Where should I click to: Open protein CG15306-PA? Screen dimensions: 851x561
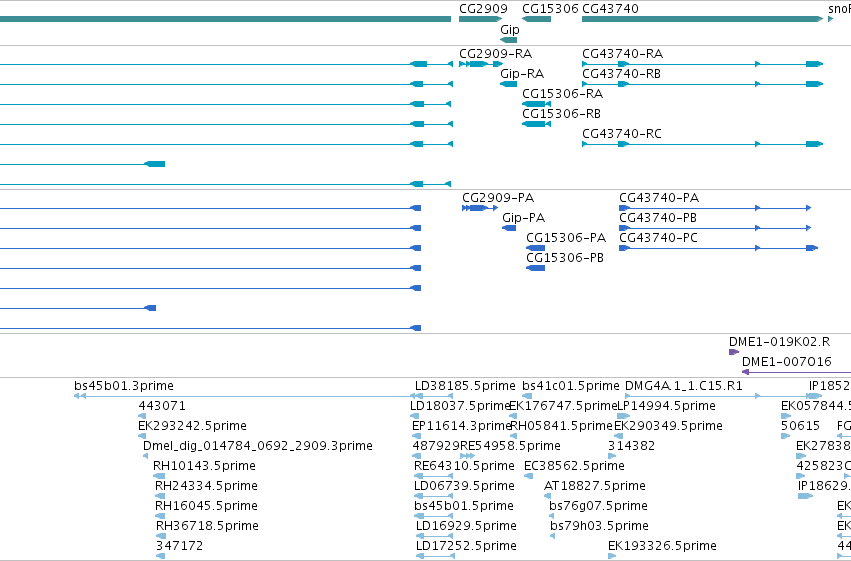point(566,238)
